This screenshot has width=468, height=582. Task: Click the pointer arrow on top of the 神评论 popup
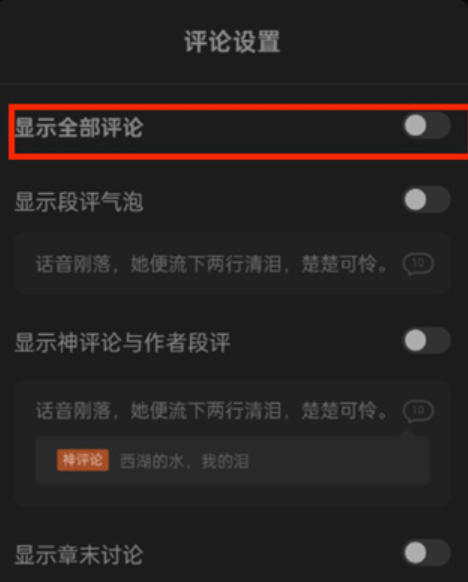click(x=407, y=433)
